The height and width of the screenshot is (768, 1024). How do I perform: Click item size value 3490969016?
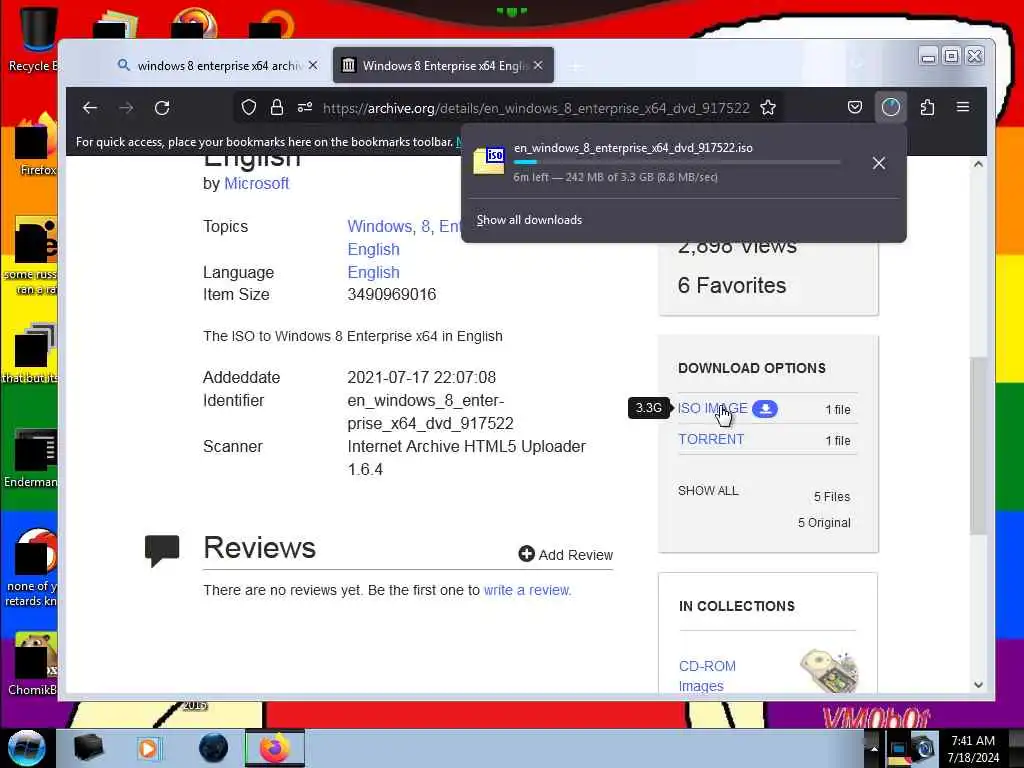(392, 295)
